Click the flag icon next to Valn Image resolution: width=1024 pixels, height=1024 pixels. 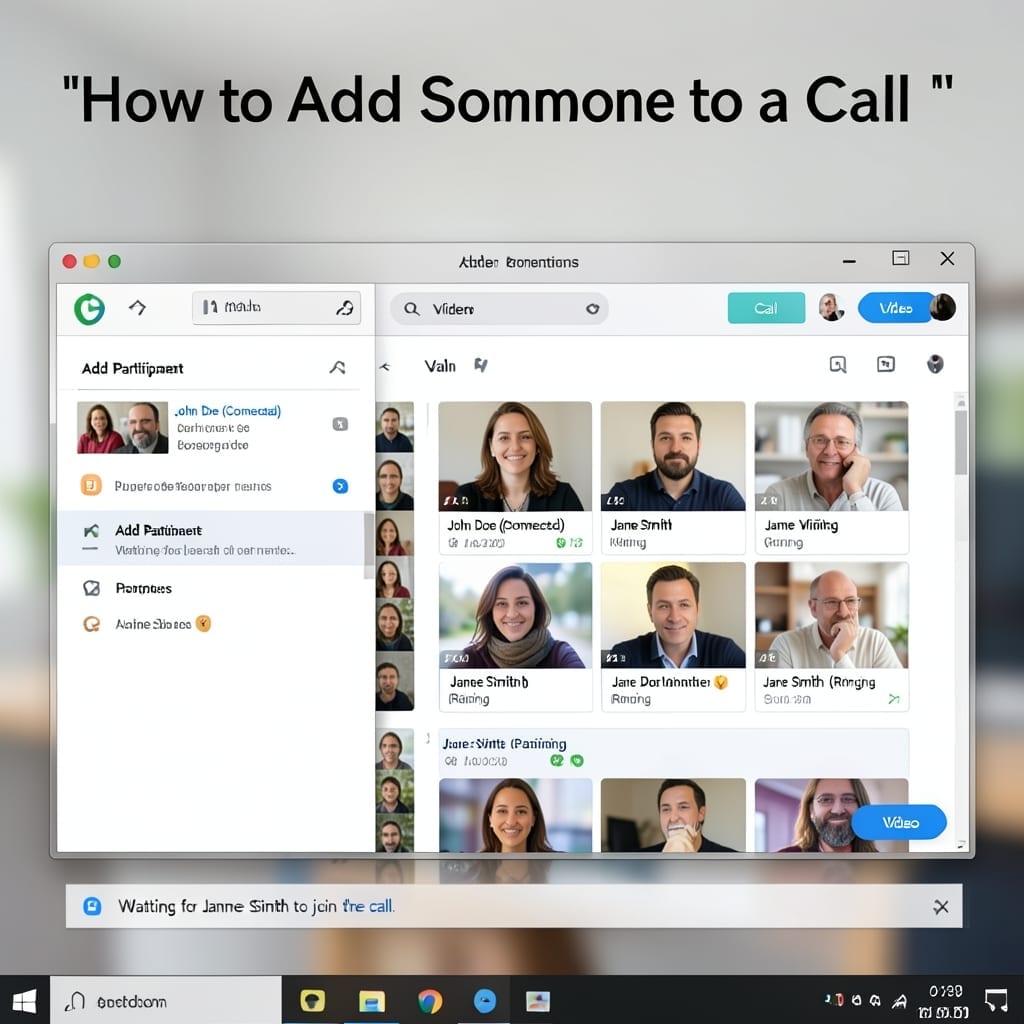481,366
